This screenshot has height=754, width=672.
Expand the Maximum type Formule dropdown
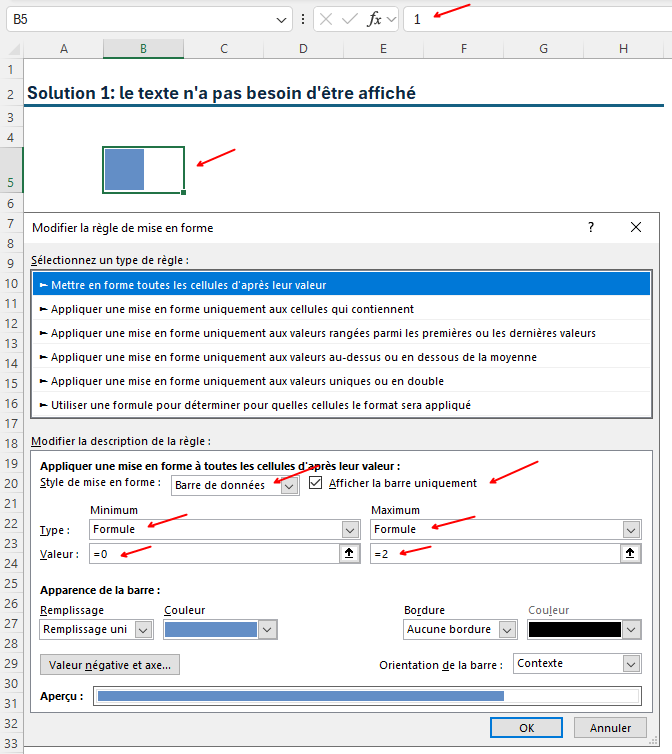[x=631, y=530]
